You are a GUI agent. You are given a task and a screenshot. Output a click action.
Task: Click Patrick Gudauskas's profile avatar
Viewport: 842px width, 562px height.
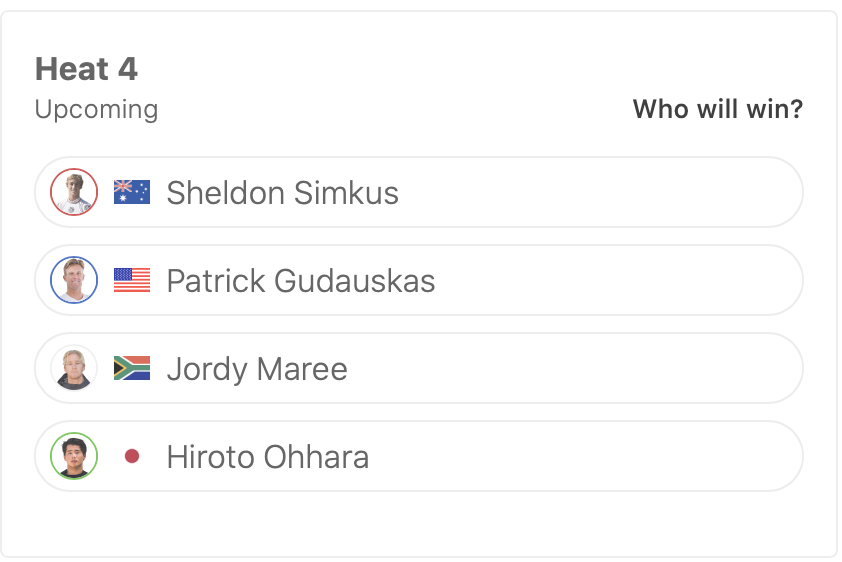tap(74, 280)
